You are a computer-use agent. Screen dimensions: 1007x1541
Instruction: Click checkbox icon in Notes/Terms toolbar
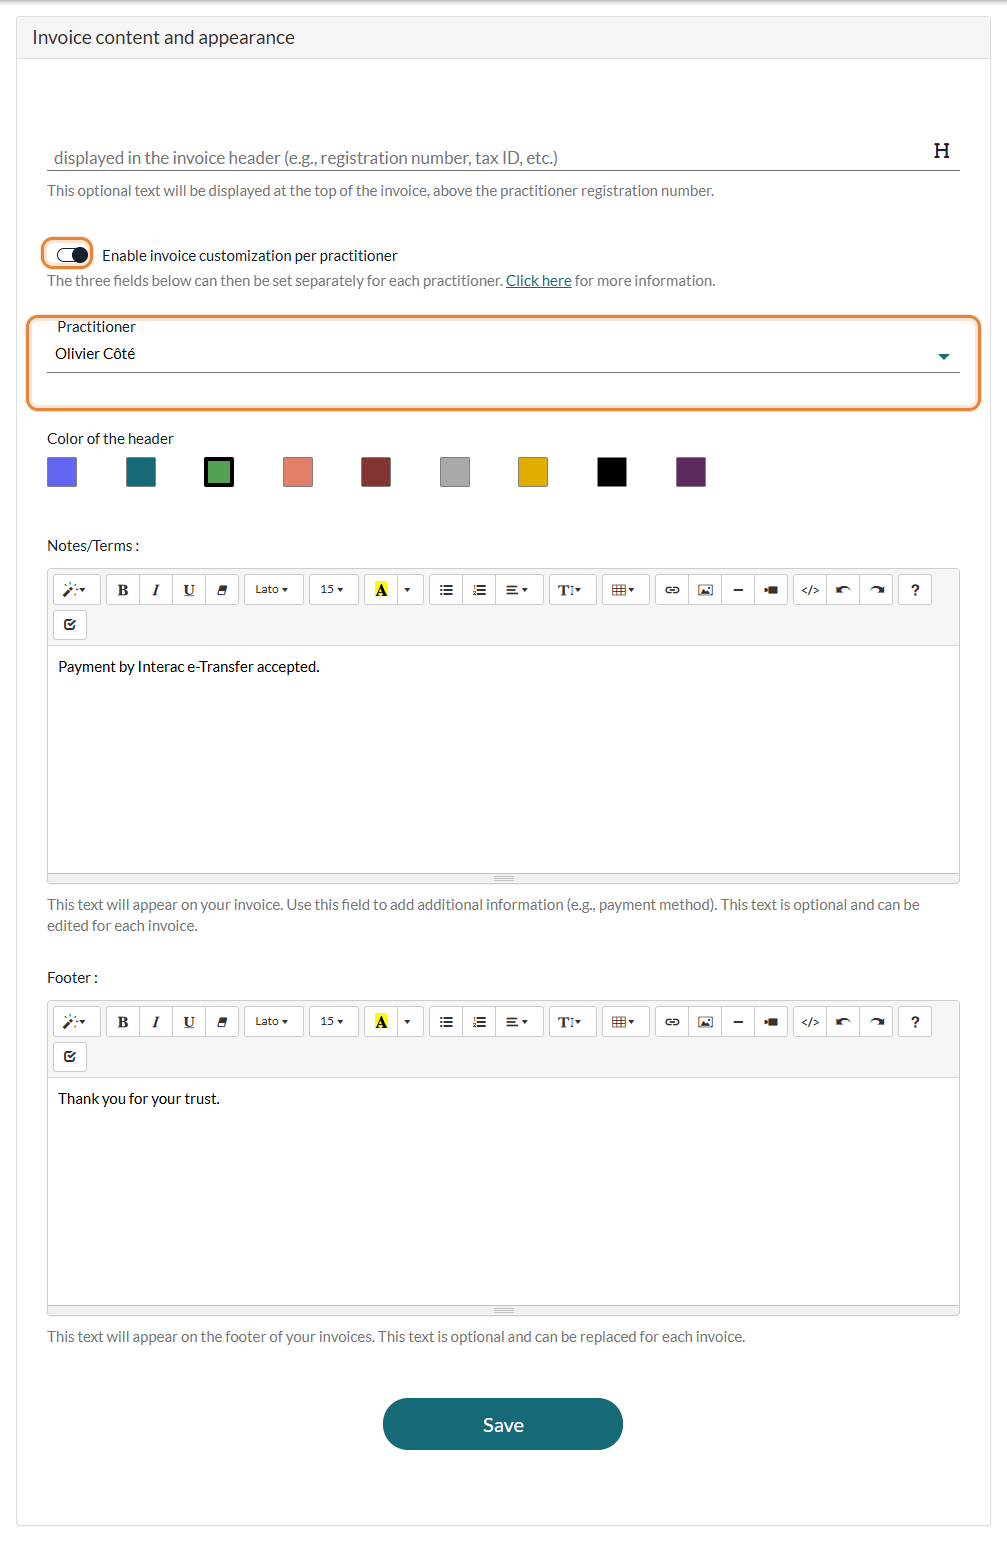[x=70, y=625]
